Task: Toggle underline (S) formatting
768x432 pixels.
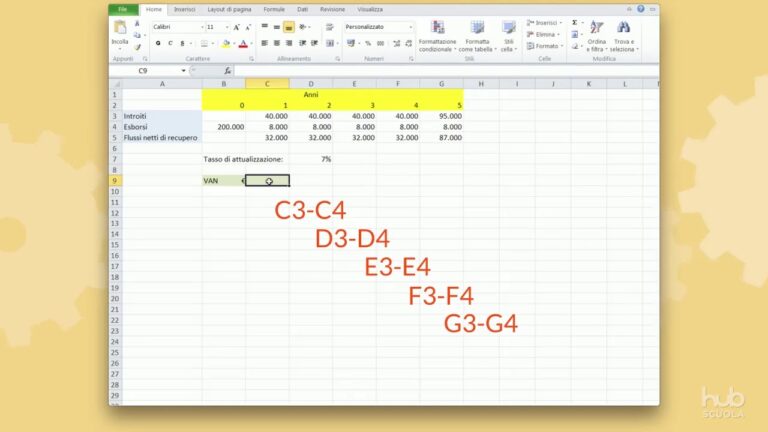Action: coord(182,44)
